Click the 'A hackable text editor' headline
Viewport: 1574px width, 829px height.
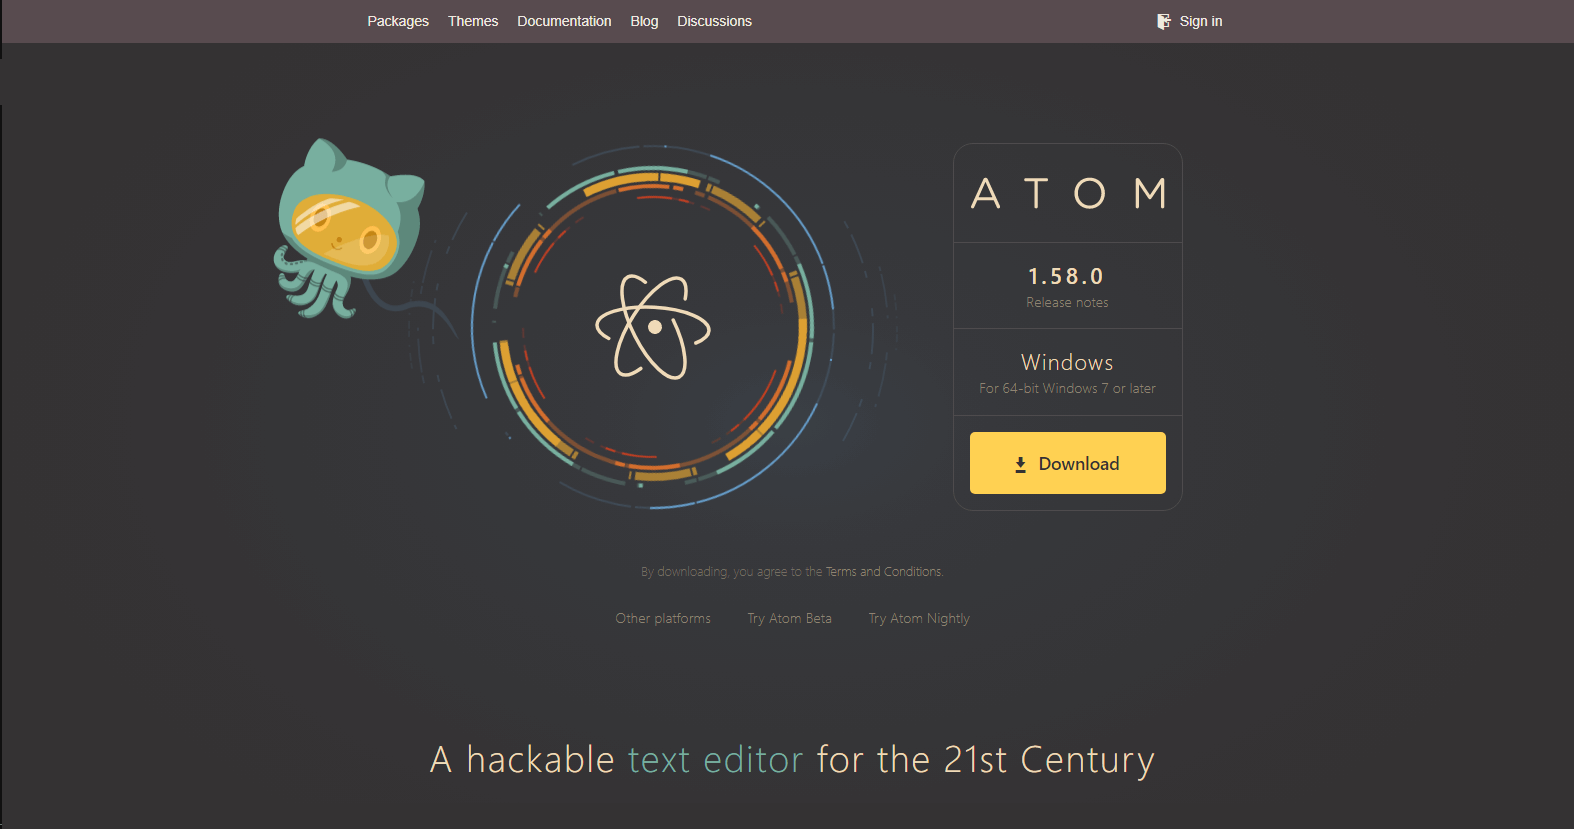792,760
